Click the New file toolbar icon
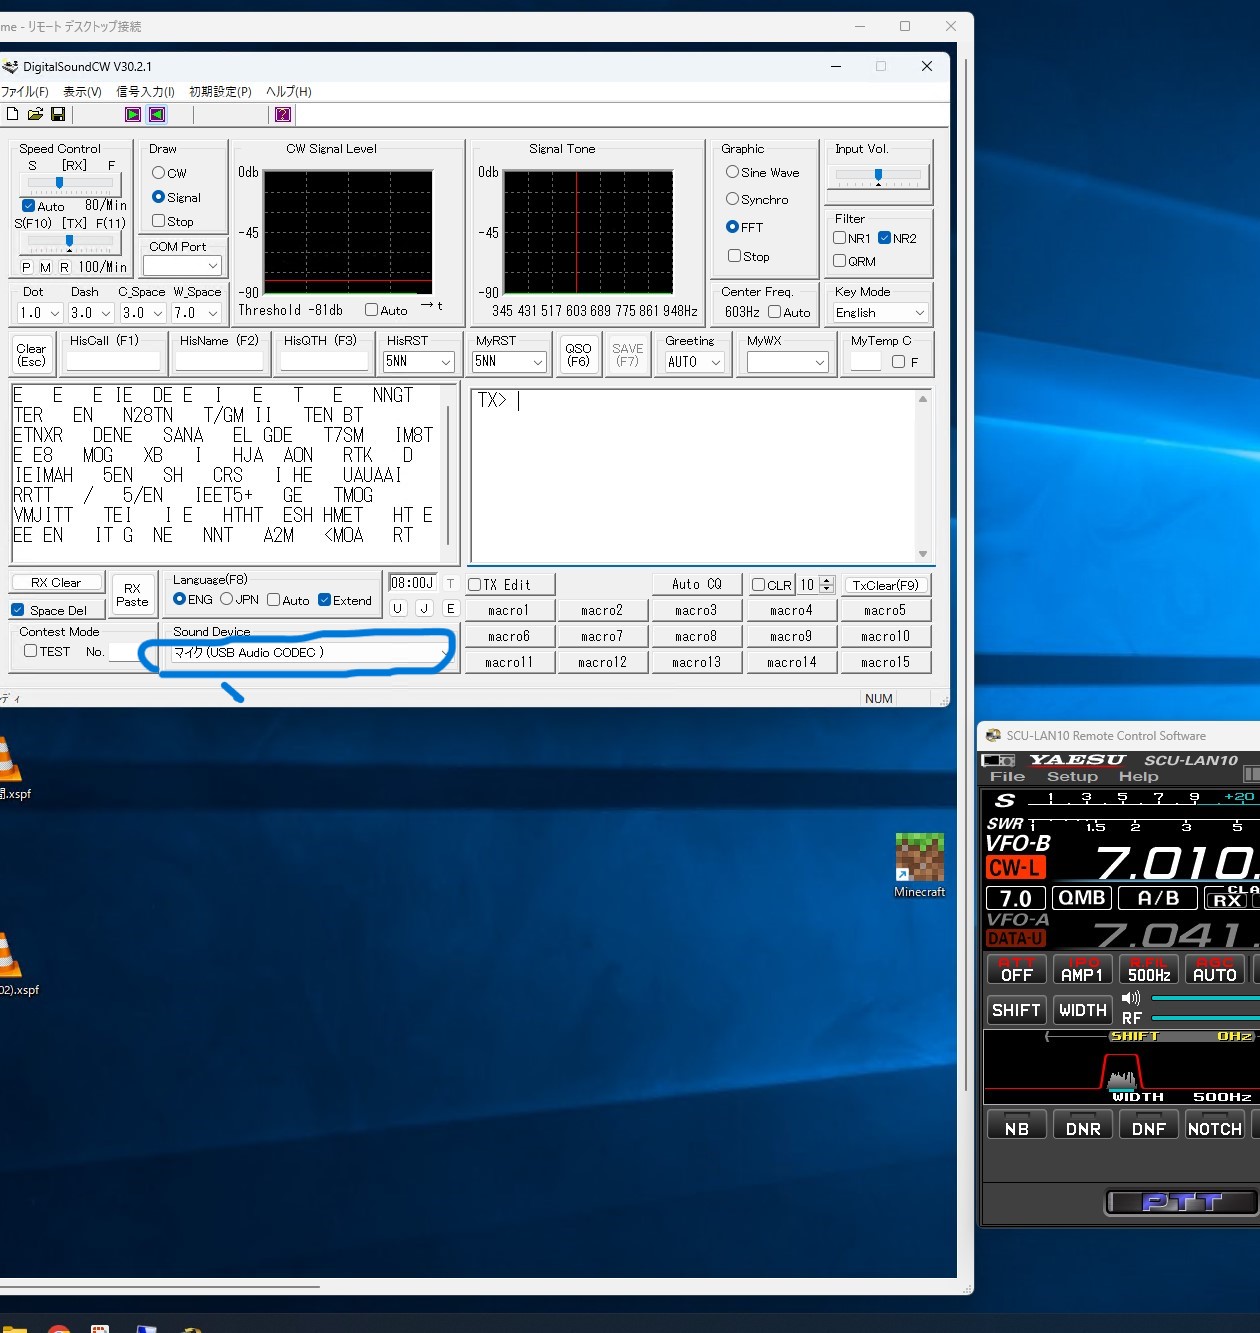 pyautogui.click(x=12, y=114)
